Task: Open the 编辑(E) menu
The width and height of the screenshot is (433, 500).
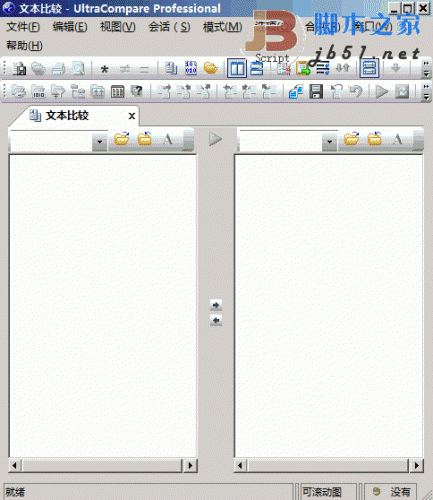Action: coord(70,27)
